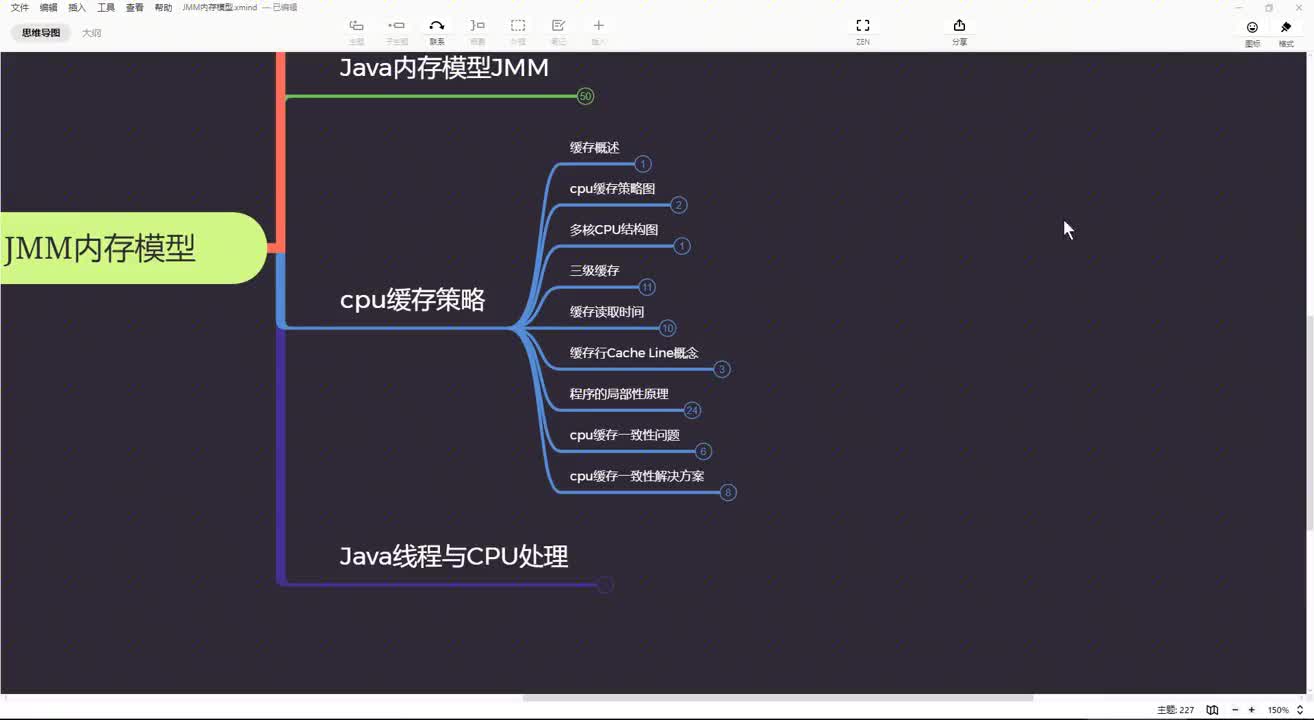
Task: Select the Java线程与CPU处理 topic
Action: pyautogui.click(x=454, y=556)
